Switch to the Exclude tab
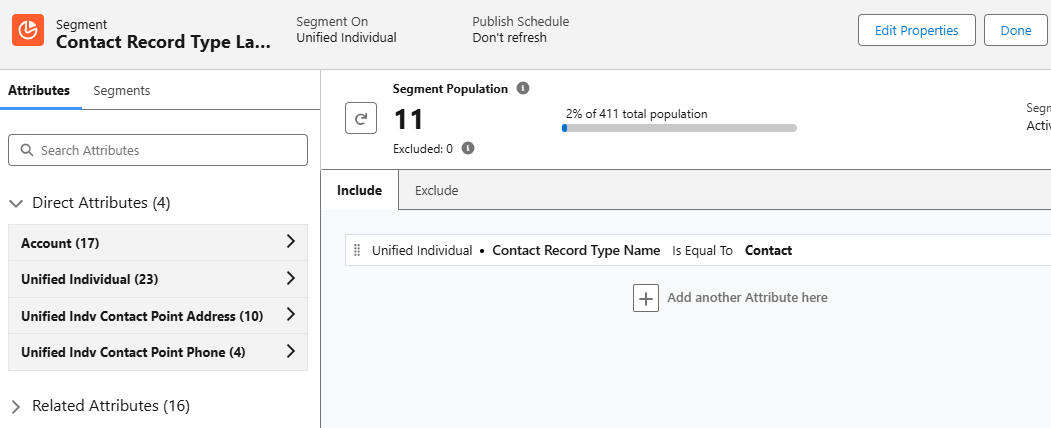Screen dimensions: 1051x428 click(436, 190)
